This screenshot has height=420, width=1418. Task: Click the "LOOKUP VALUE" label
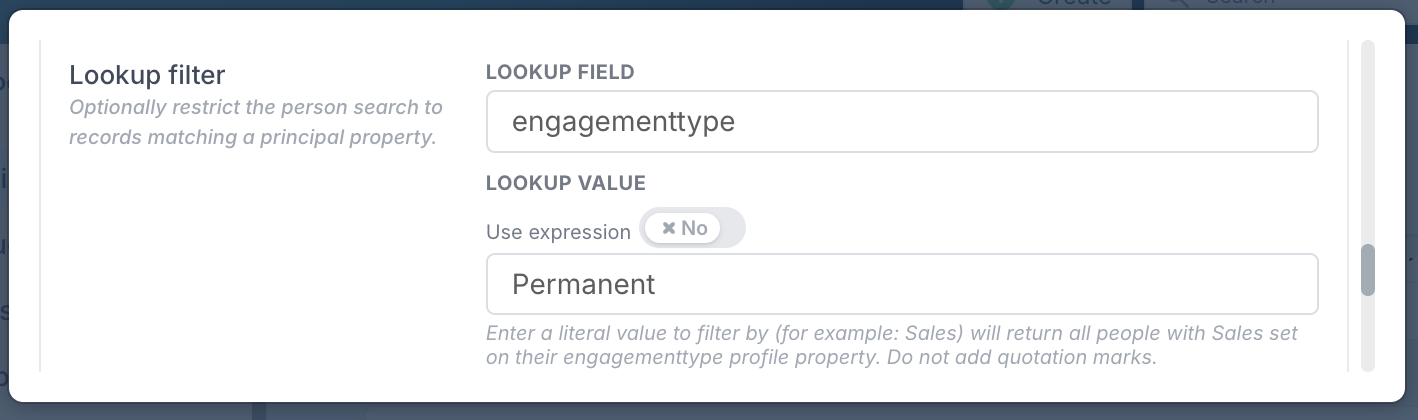pos(565,183)
